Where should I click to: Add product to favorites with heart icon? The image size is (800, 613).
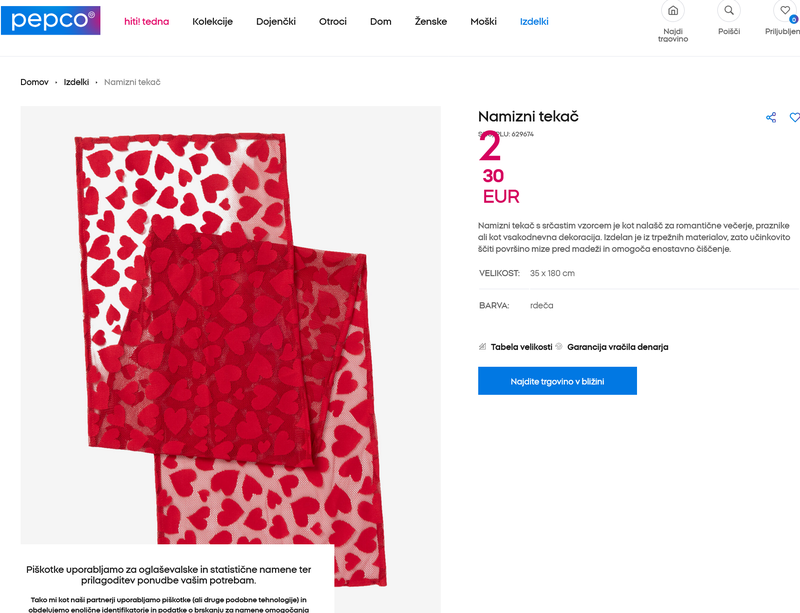coord(794,117)
